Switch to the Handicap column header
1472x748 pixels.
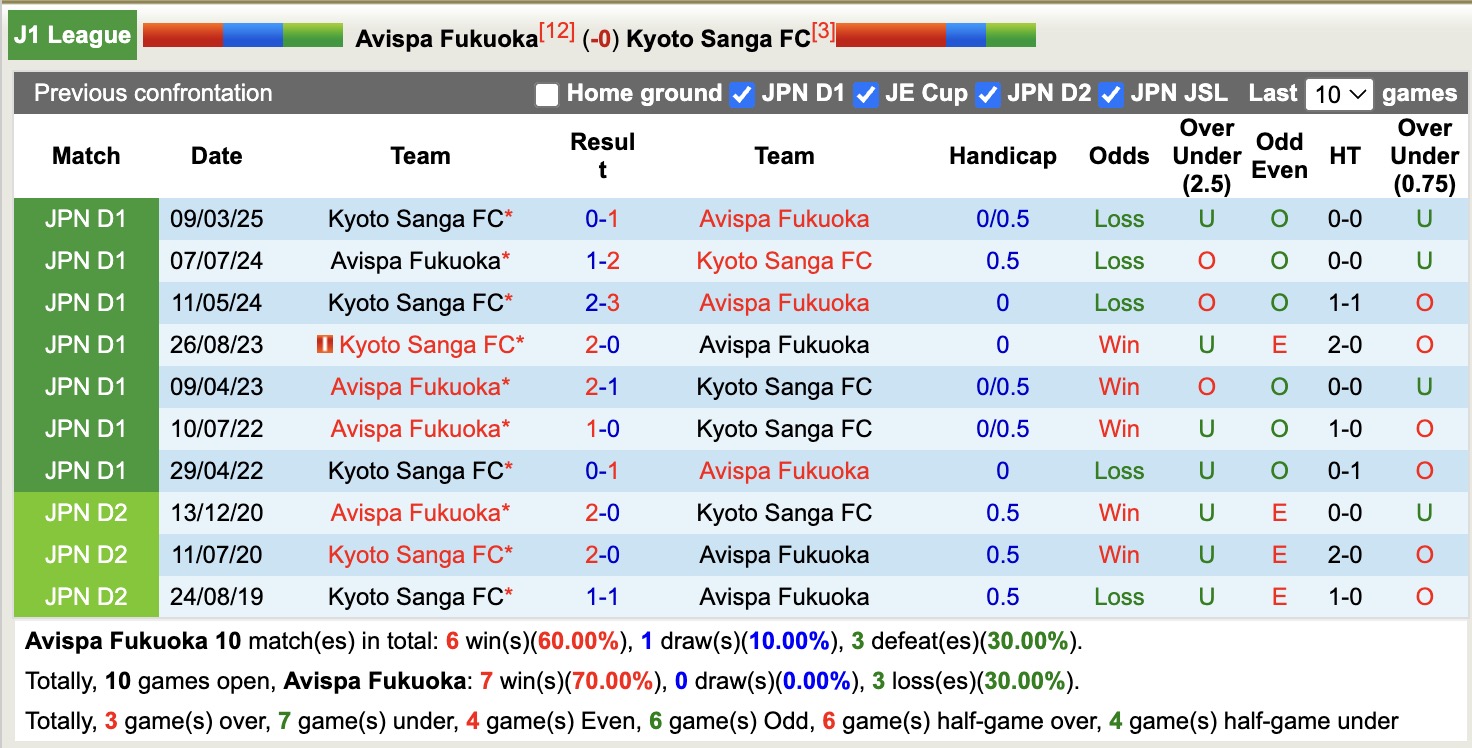click(x=1002, y=156)
